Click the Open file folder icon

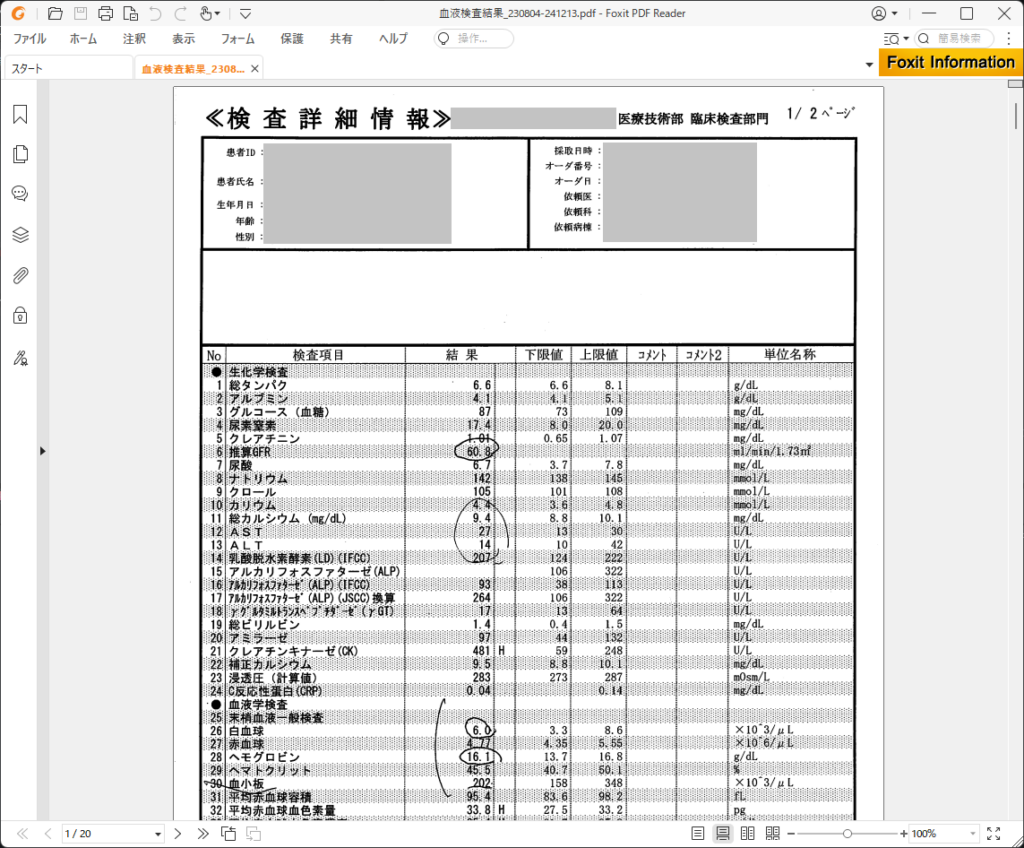pyautogui.click(x=55, y=13)
